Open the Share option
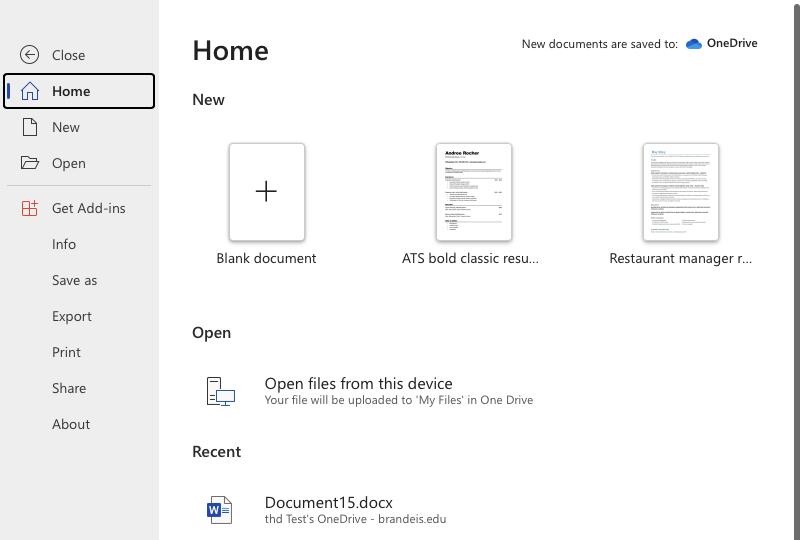The width and height of the screenshot is (804, 540). [79, 388]
